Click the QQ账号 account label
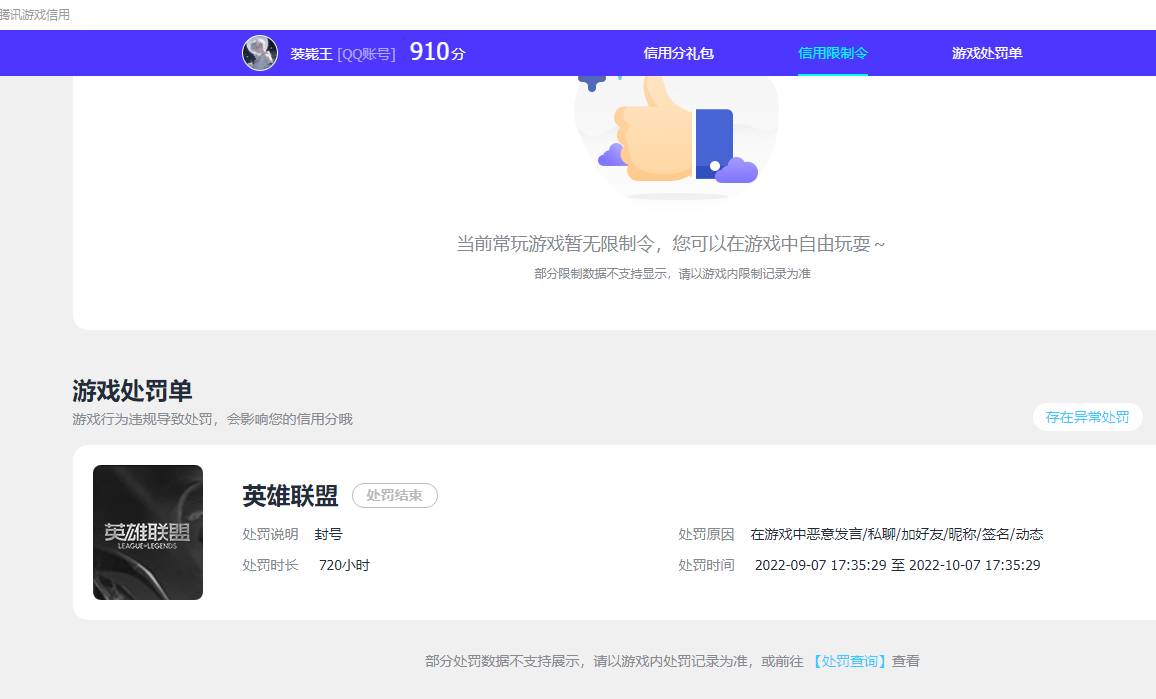The width and height of the screenshot is (1156, 699). (x=365, y=53)
